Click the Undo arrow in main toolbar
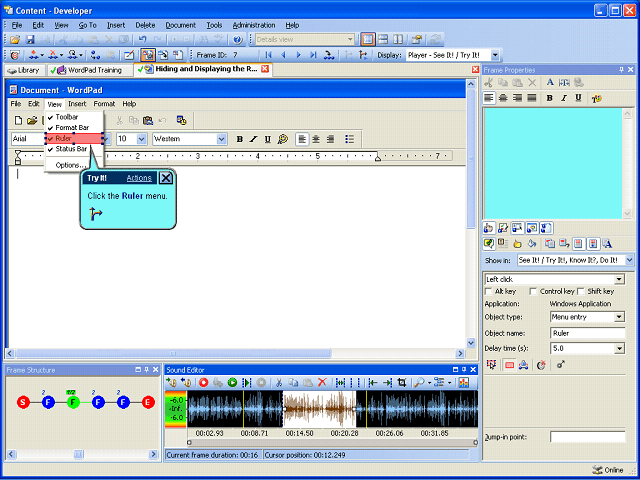The height and width of the screenshot is (480, 640). point(142,40)
